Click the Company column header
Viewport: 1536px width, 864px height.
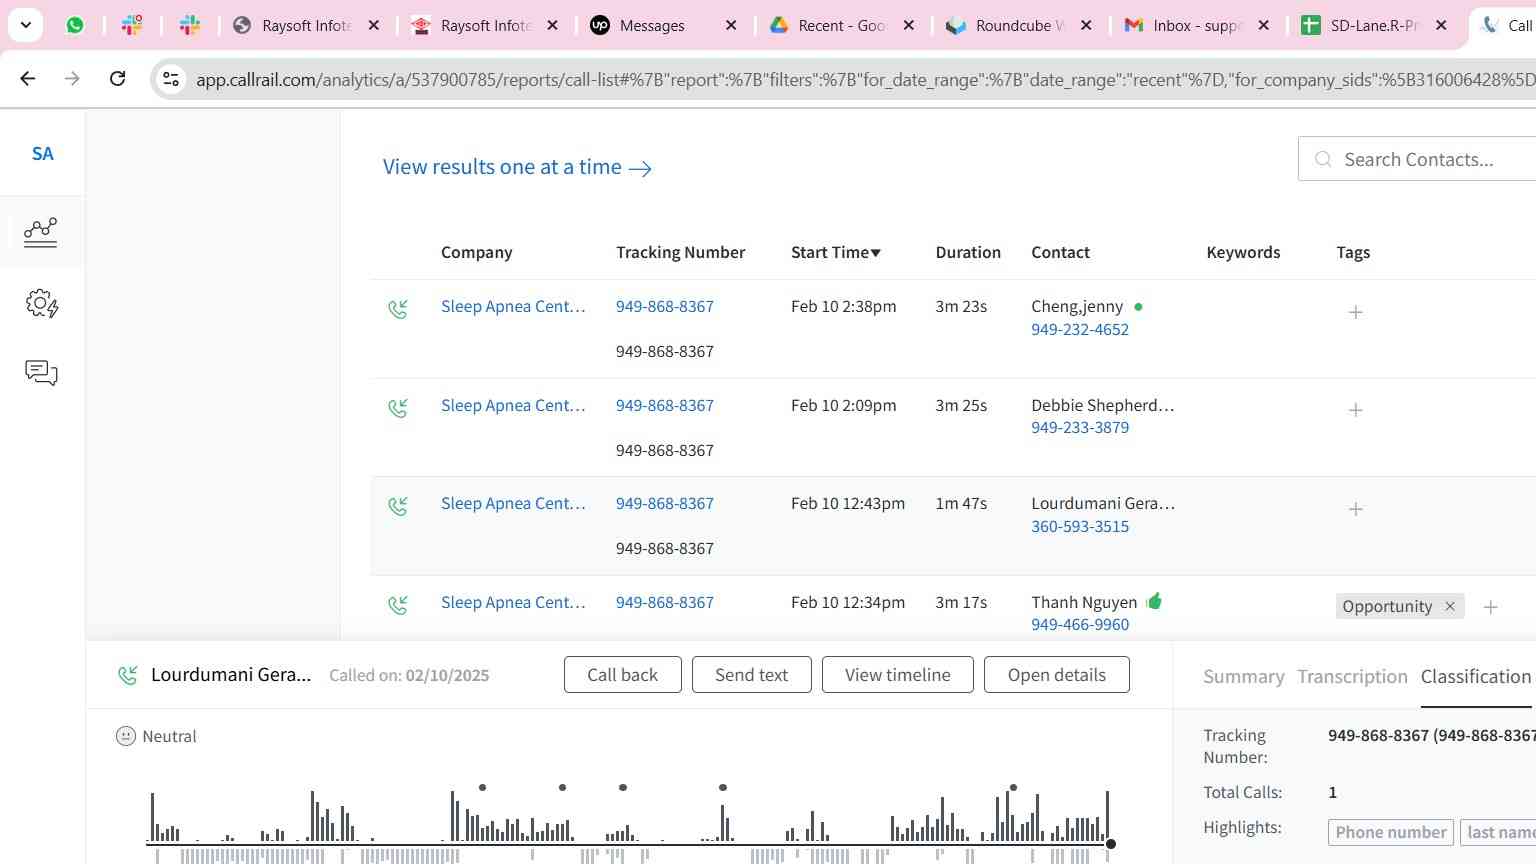click(476, 252)
